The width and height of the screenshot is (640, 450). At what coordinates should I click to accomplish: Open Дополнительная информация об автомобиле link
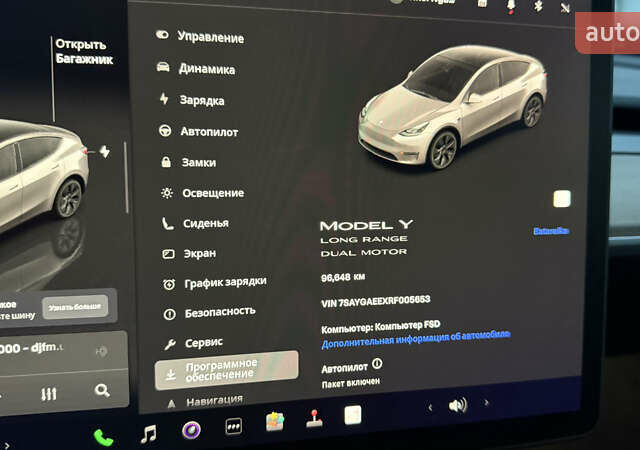tap(416, 339)
